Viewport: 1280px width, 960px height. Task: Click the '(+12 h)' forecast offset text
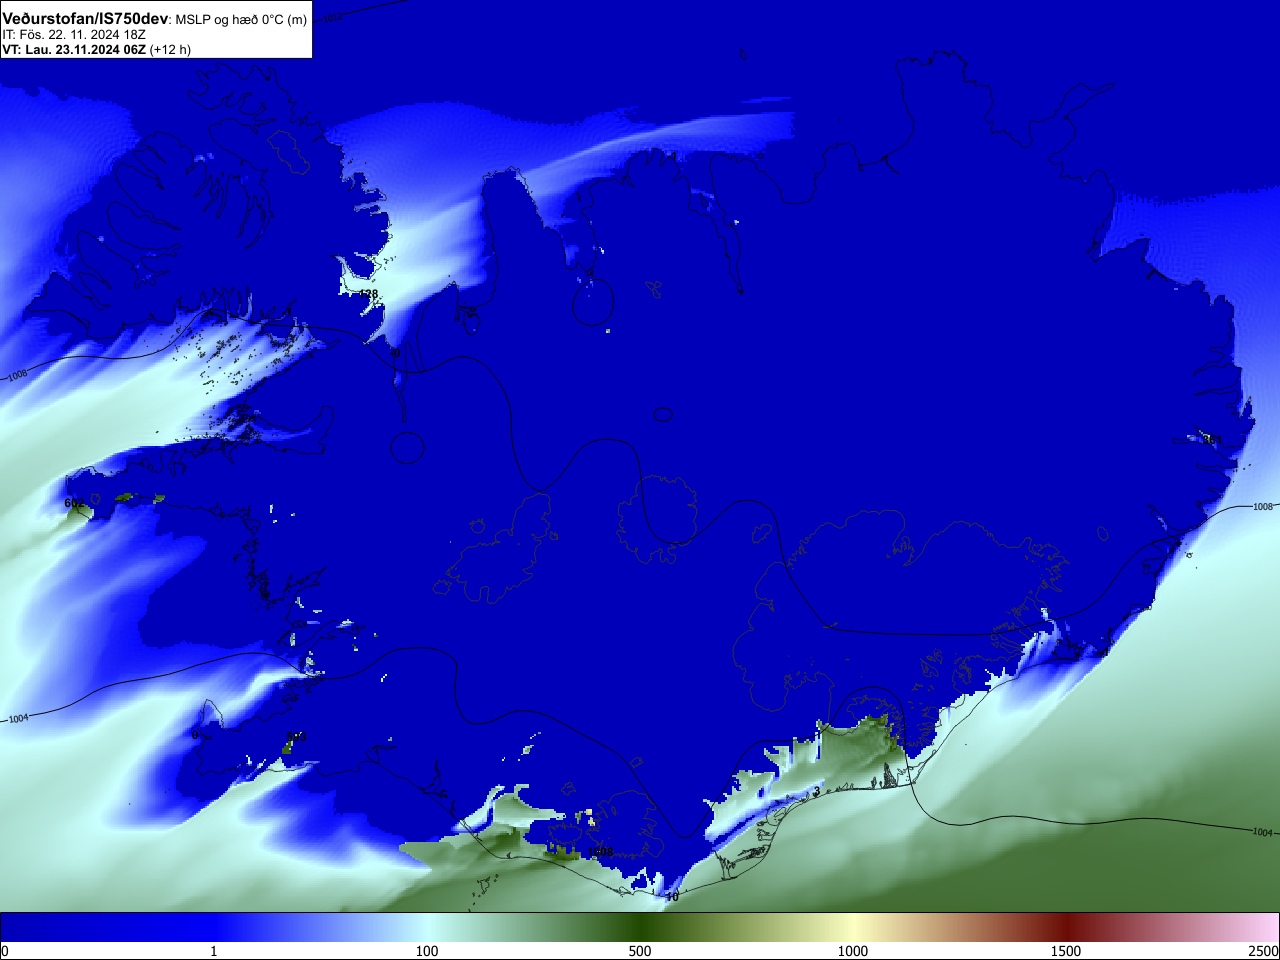170,49
